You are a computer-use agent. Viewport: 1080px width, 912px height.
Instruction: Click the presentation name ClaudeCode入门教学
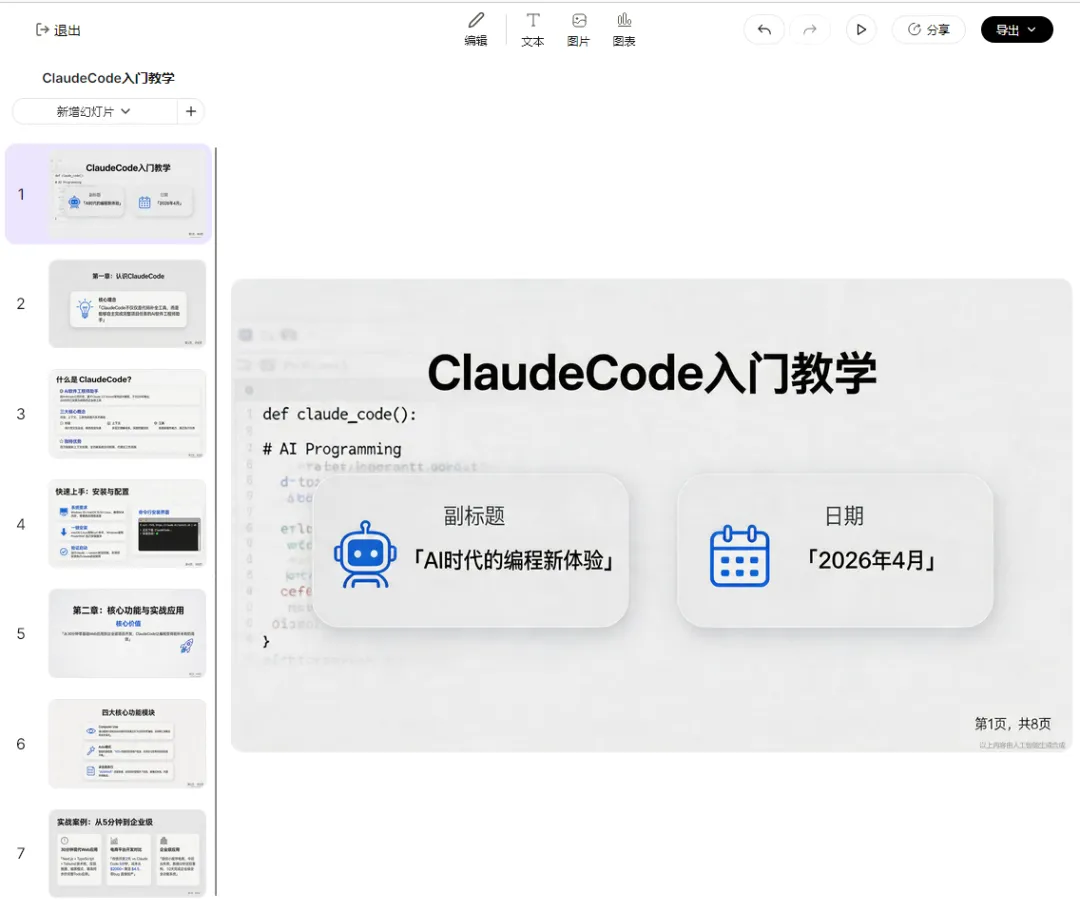(x=108, y=78)
